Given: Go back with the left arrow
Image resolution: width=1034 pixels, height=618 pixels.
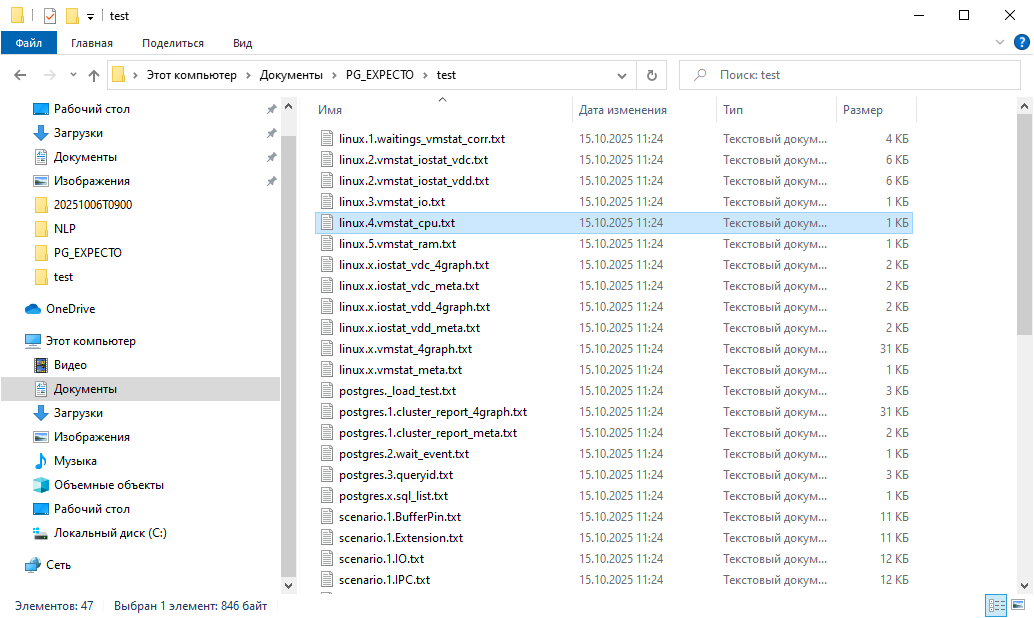Looking at the screenshot, I should point(20,75).
